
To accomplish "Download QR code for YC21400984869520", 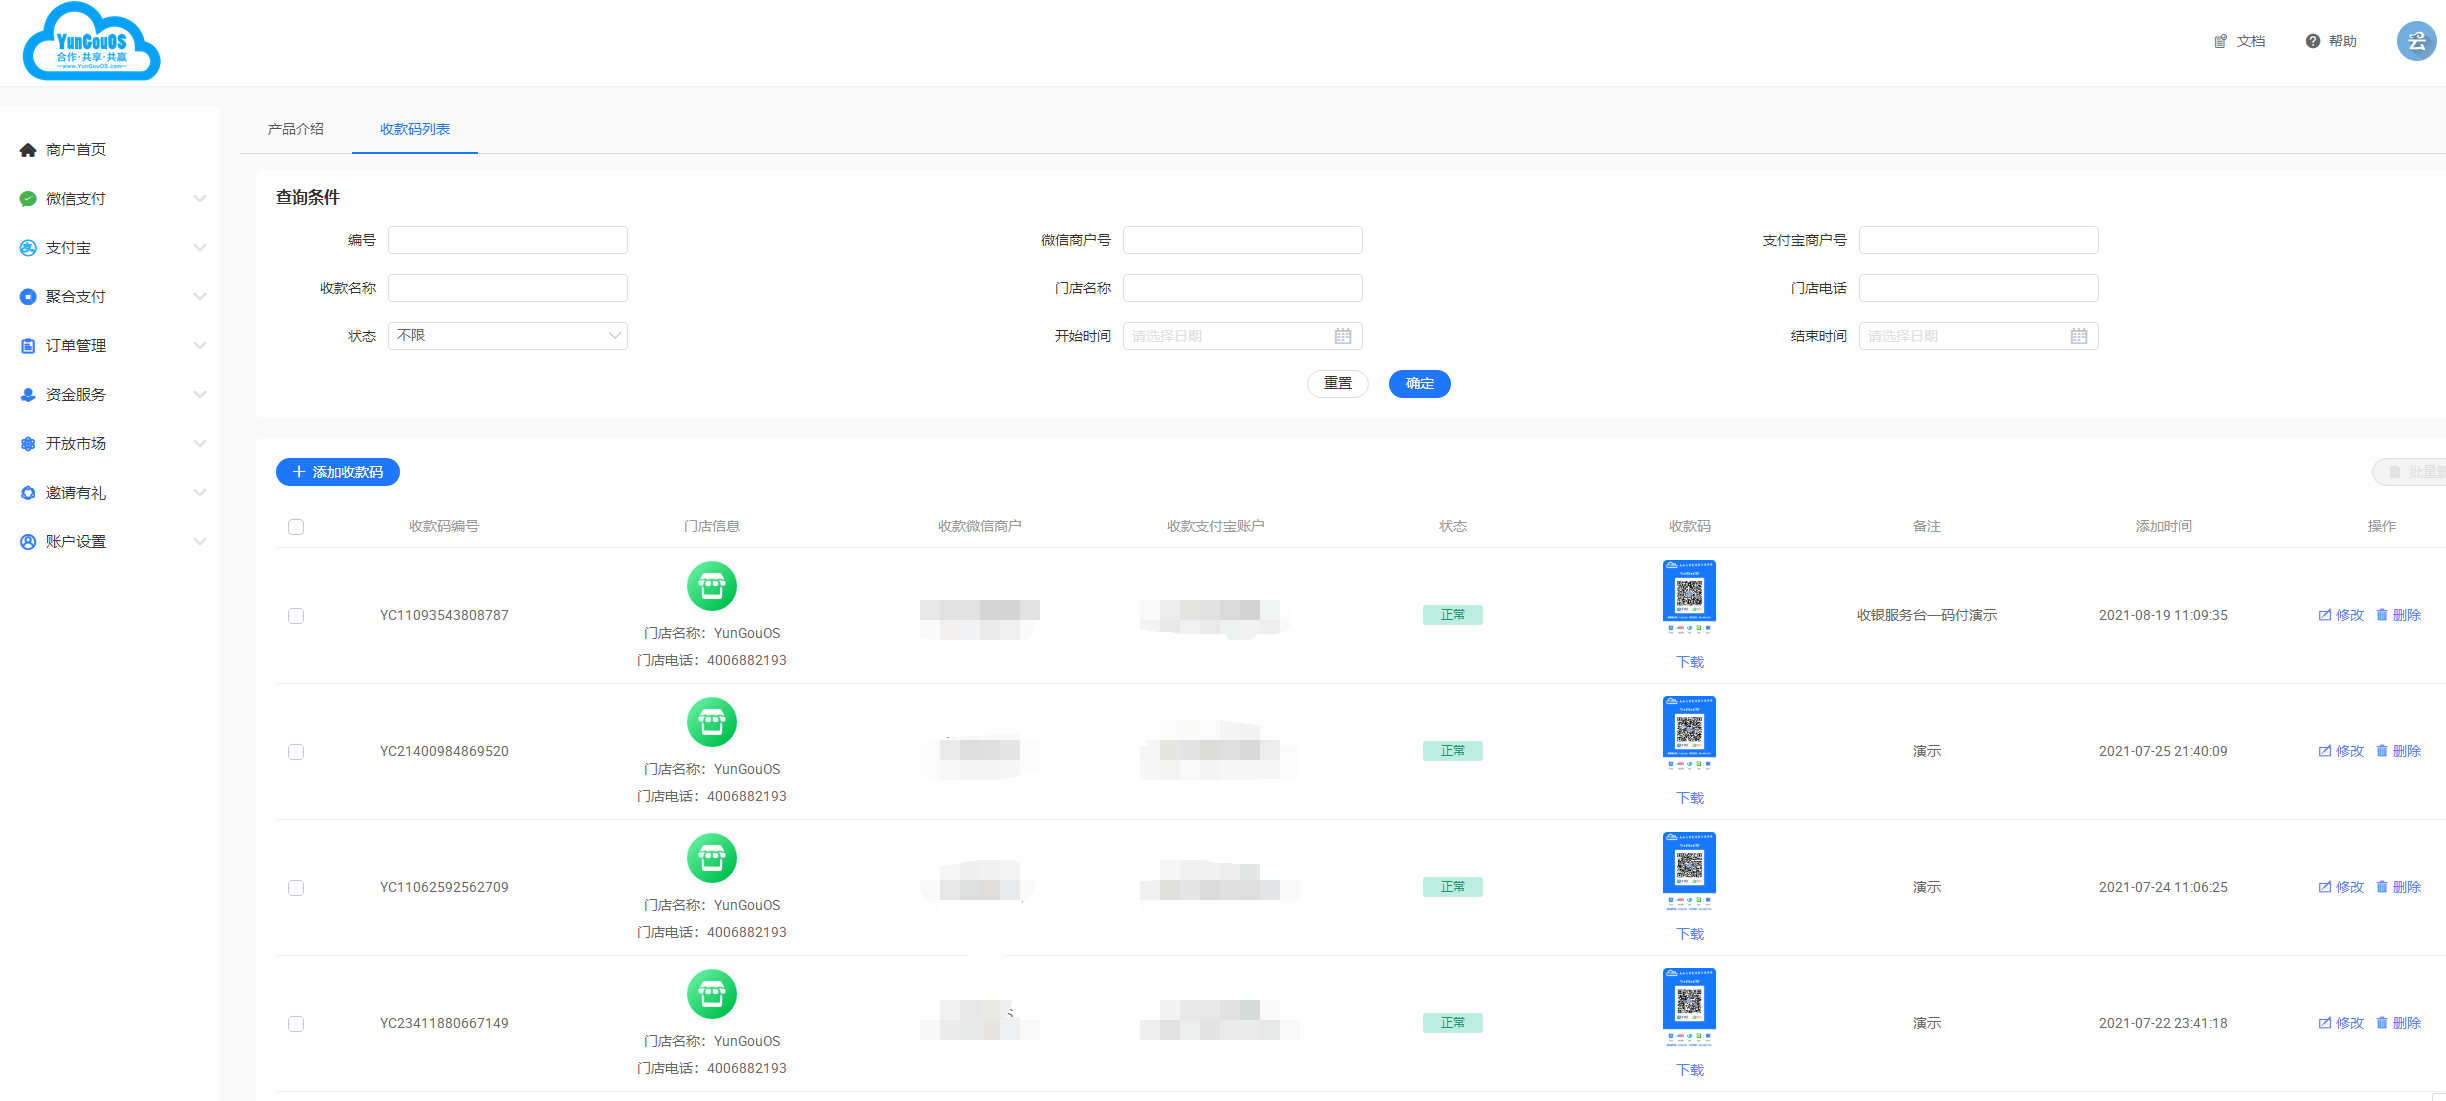I will tap(1690, 798).
